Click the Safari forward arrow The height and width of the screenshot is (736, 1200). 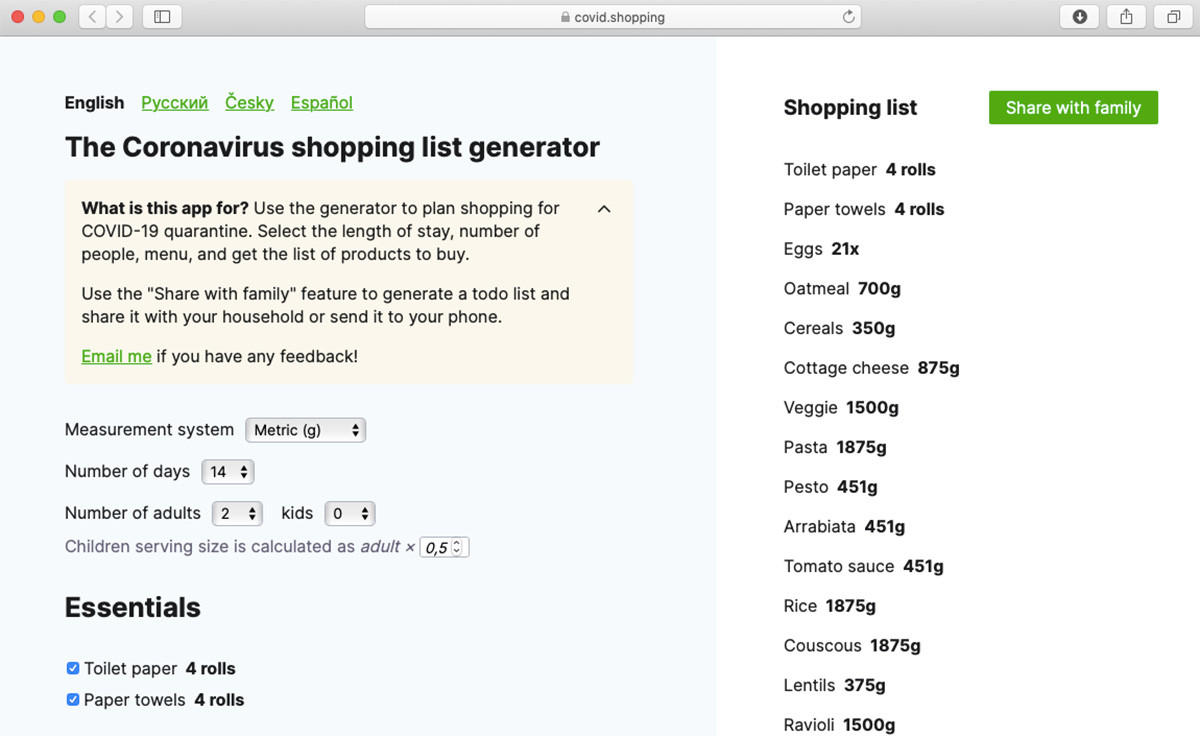[x=120, y=17]
